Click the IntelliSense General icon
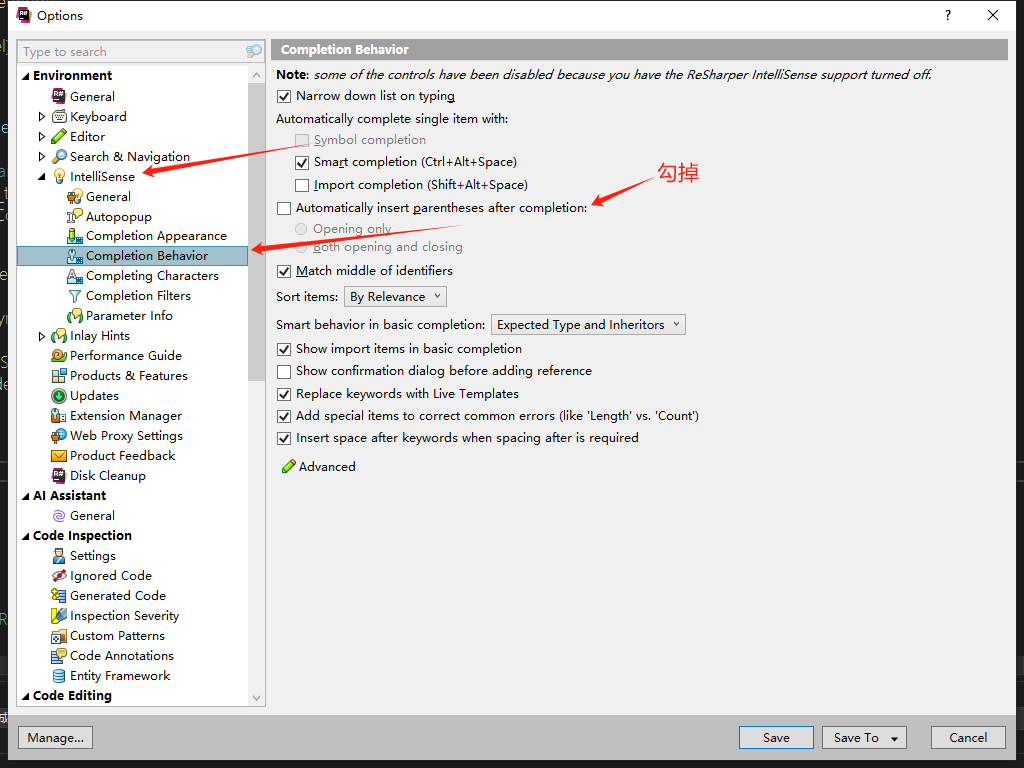The width and height of the screenshot is (1024, 768). (x=74, y=197)
